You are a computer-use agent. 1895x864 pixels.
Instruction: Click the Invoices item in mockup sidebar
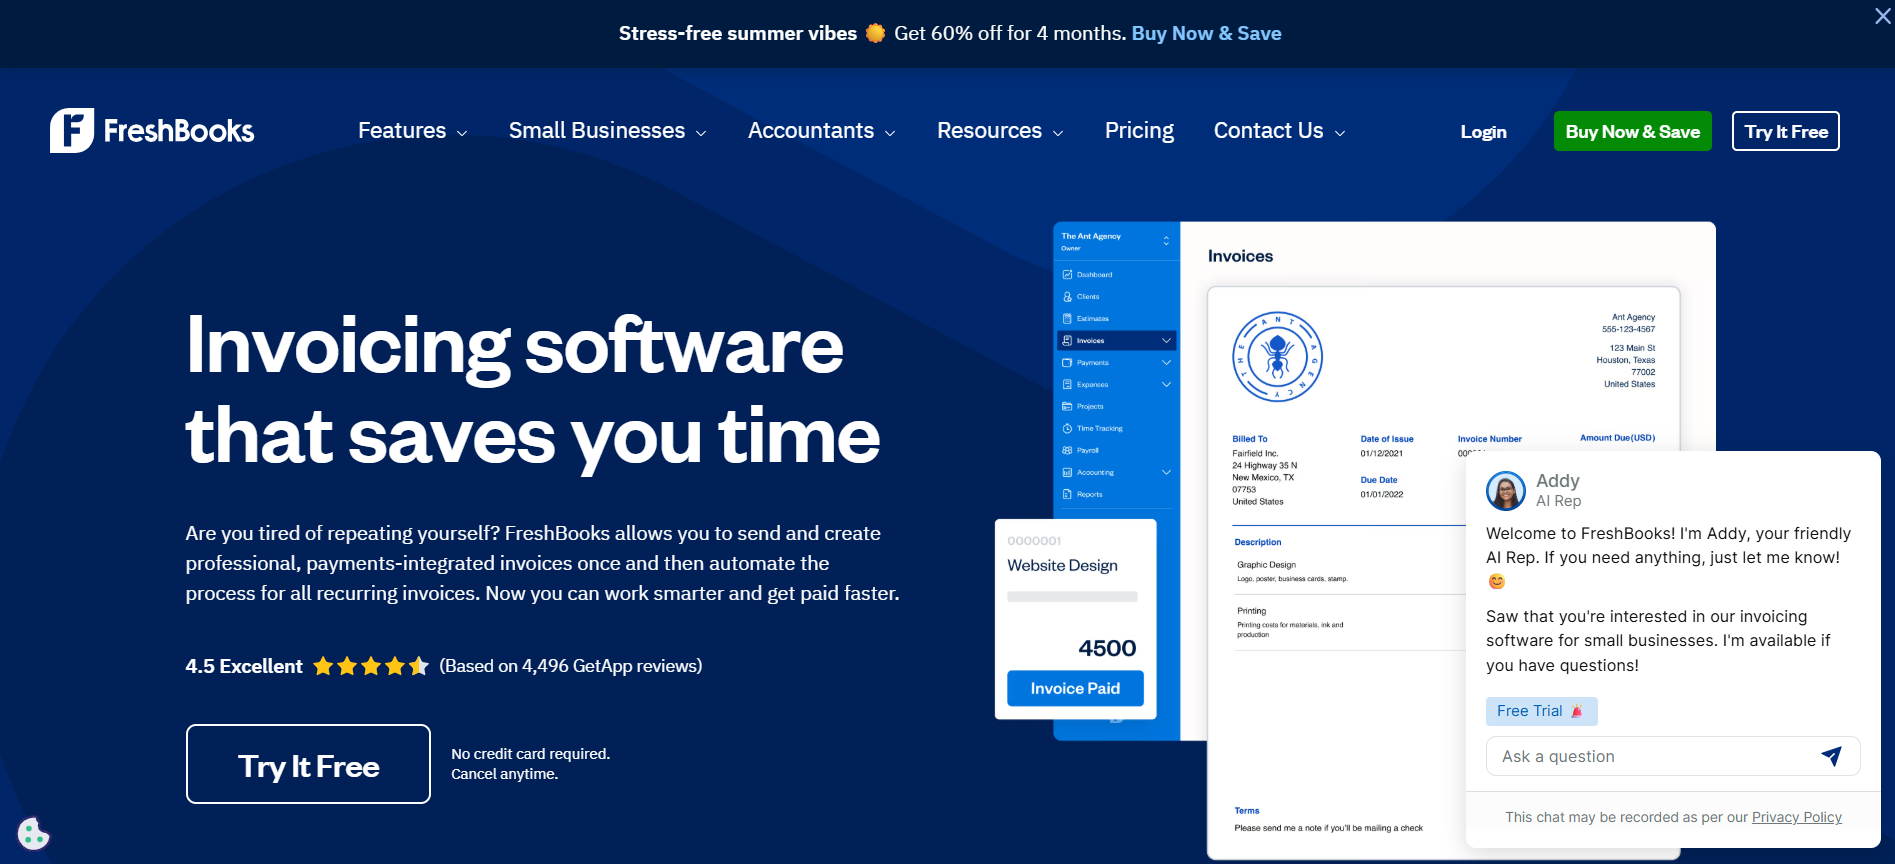coord(1115,340)
